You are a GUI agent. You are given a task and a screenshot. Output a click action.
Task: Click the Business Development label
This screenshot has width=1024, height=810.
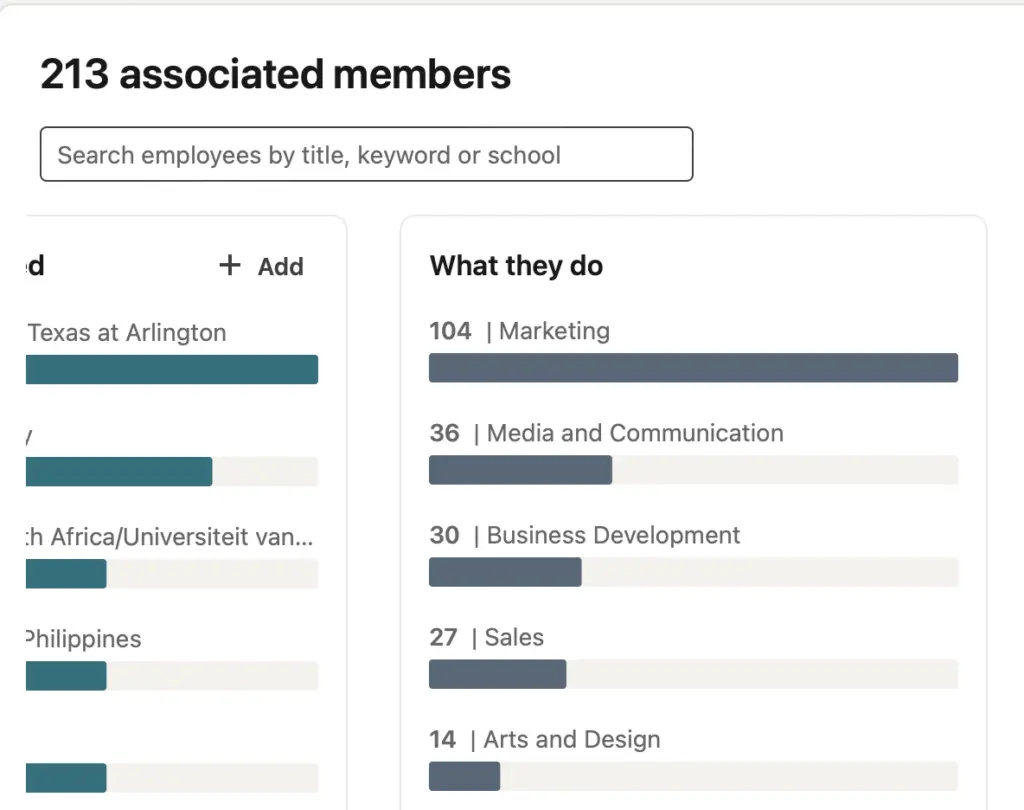click(x=613, y=535)
